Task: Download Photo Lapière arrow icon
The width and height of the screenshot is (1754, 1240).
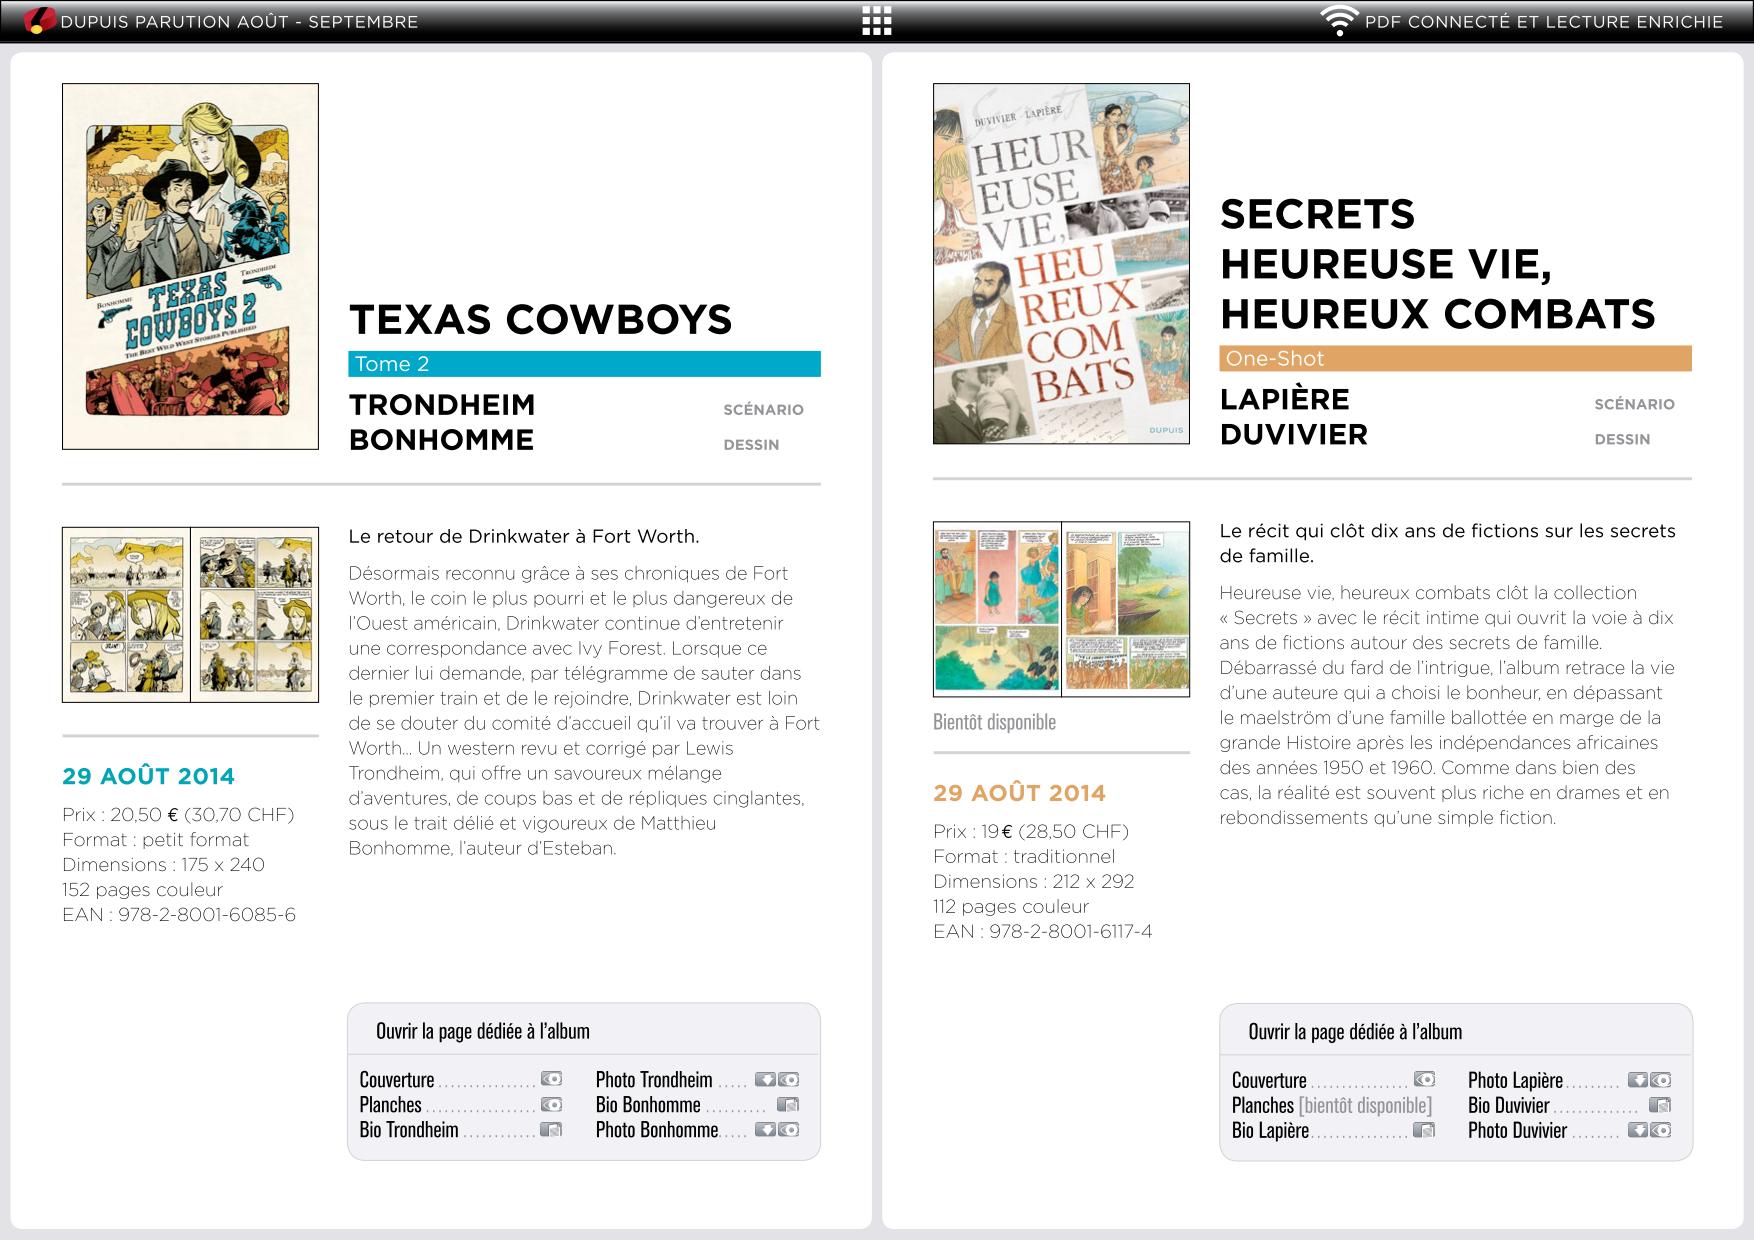Action: [1637, 1080]
